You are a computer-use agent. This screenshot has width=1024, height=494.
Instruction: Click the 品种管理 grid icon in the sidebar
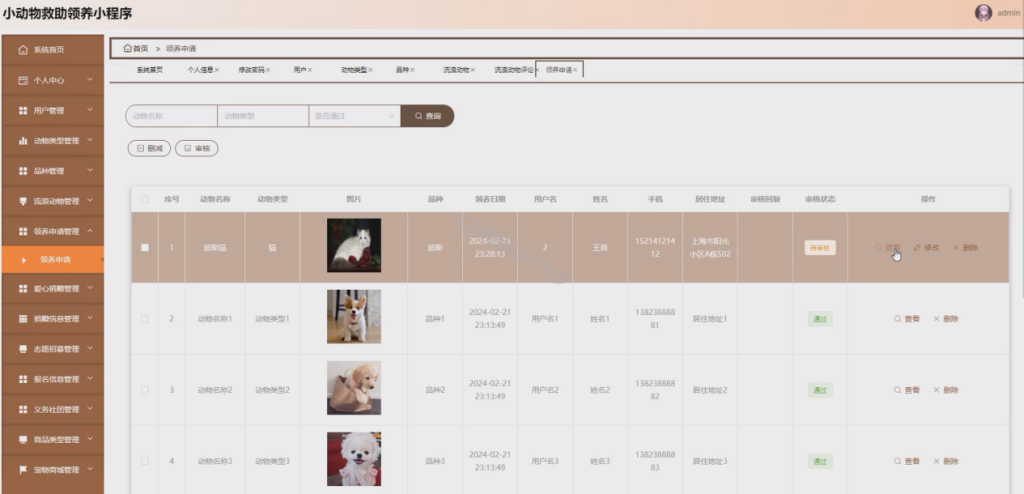click(x=23, y=171)
